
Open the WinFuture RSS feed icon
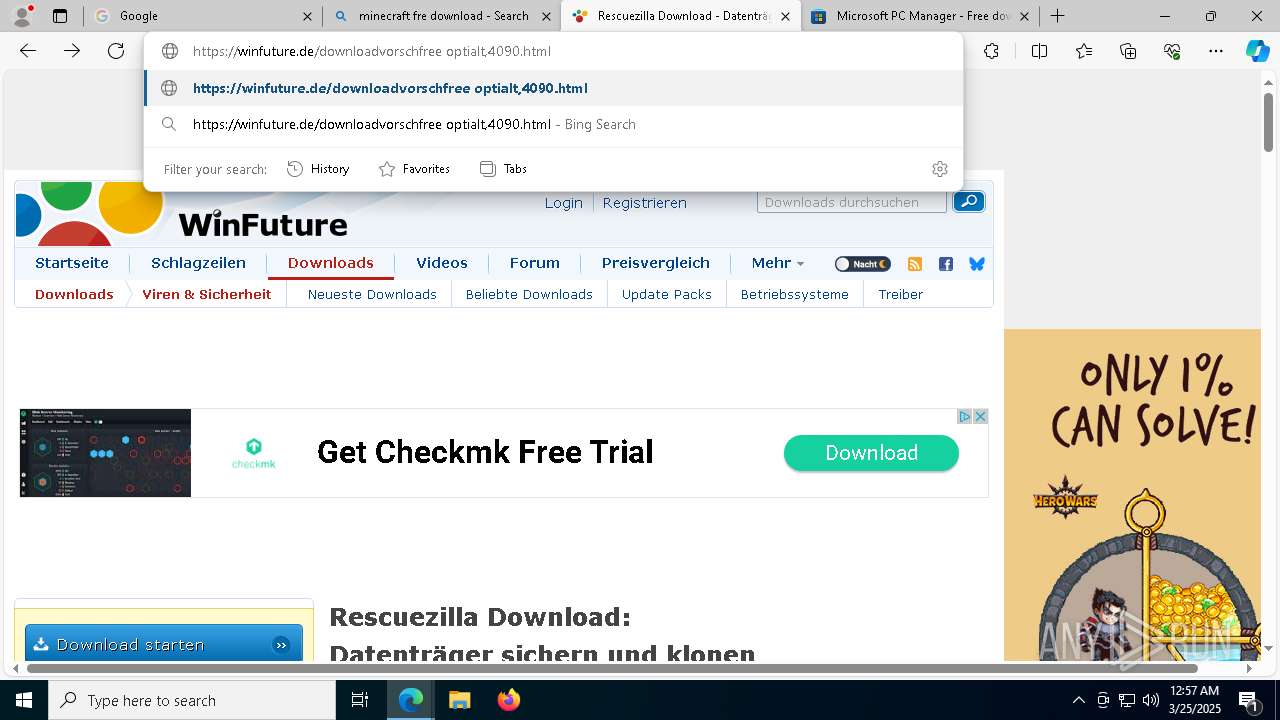(914, 264)
